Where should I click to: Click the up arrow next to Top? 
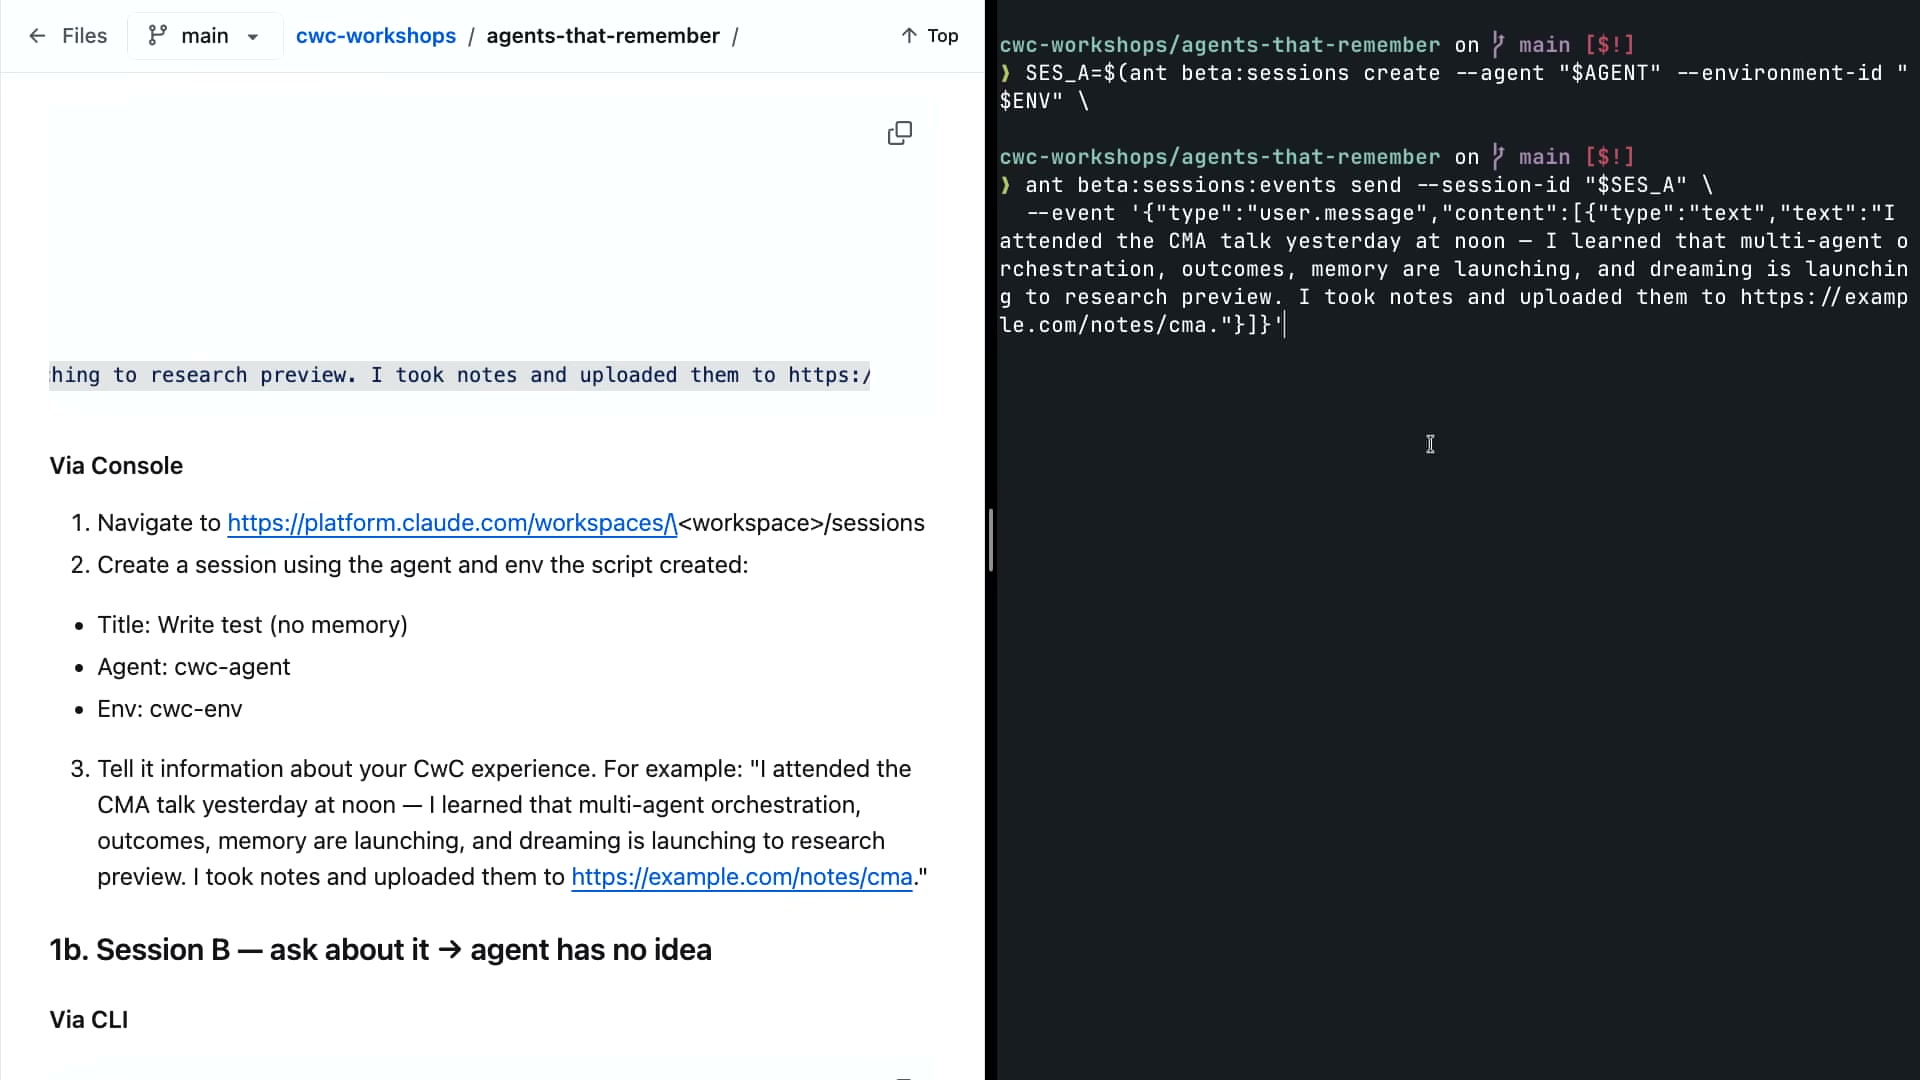pyautogui.click(x=909, y=36)
